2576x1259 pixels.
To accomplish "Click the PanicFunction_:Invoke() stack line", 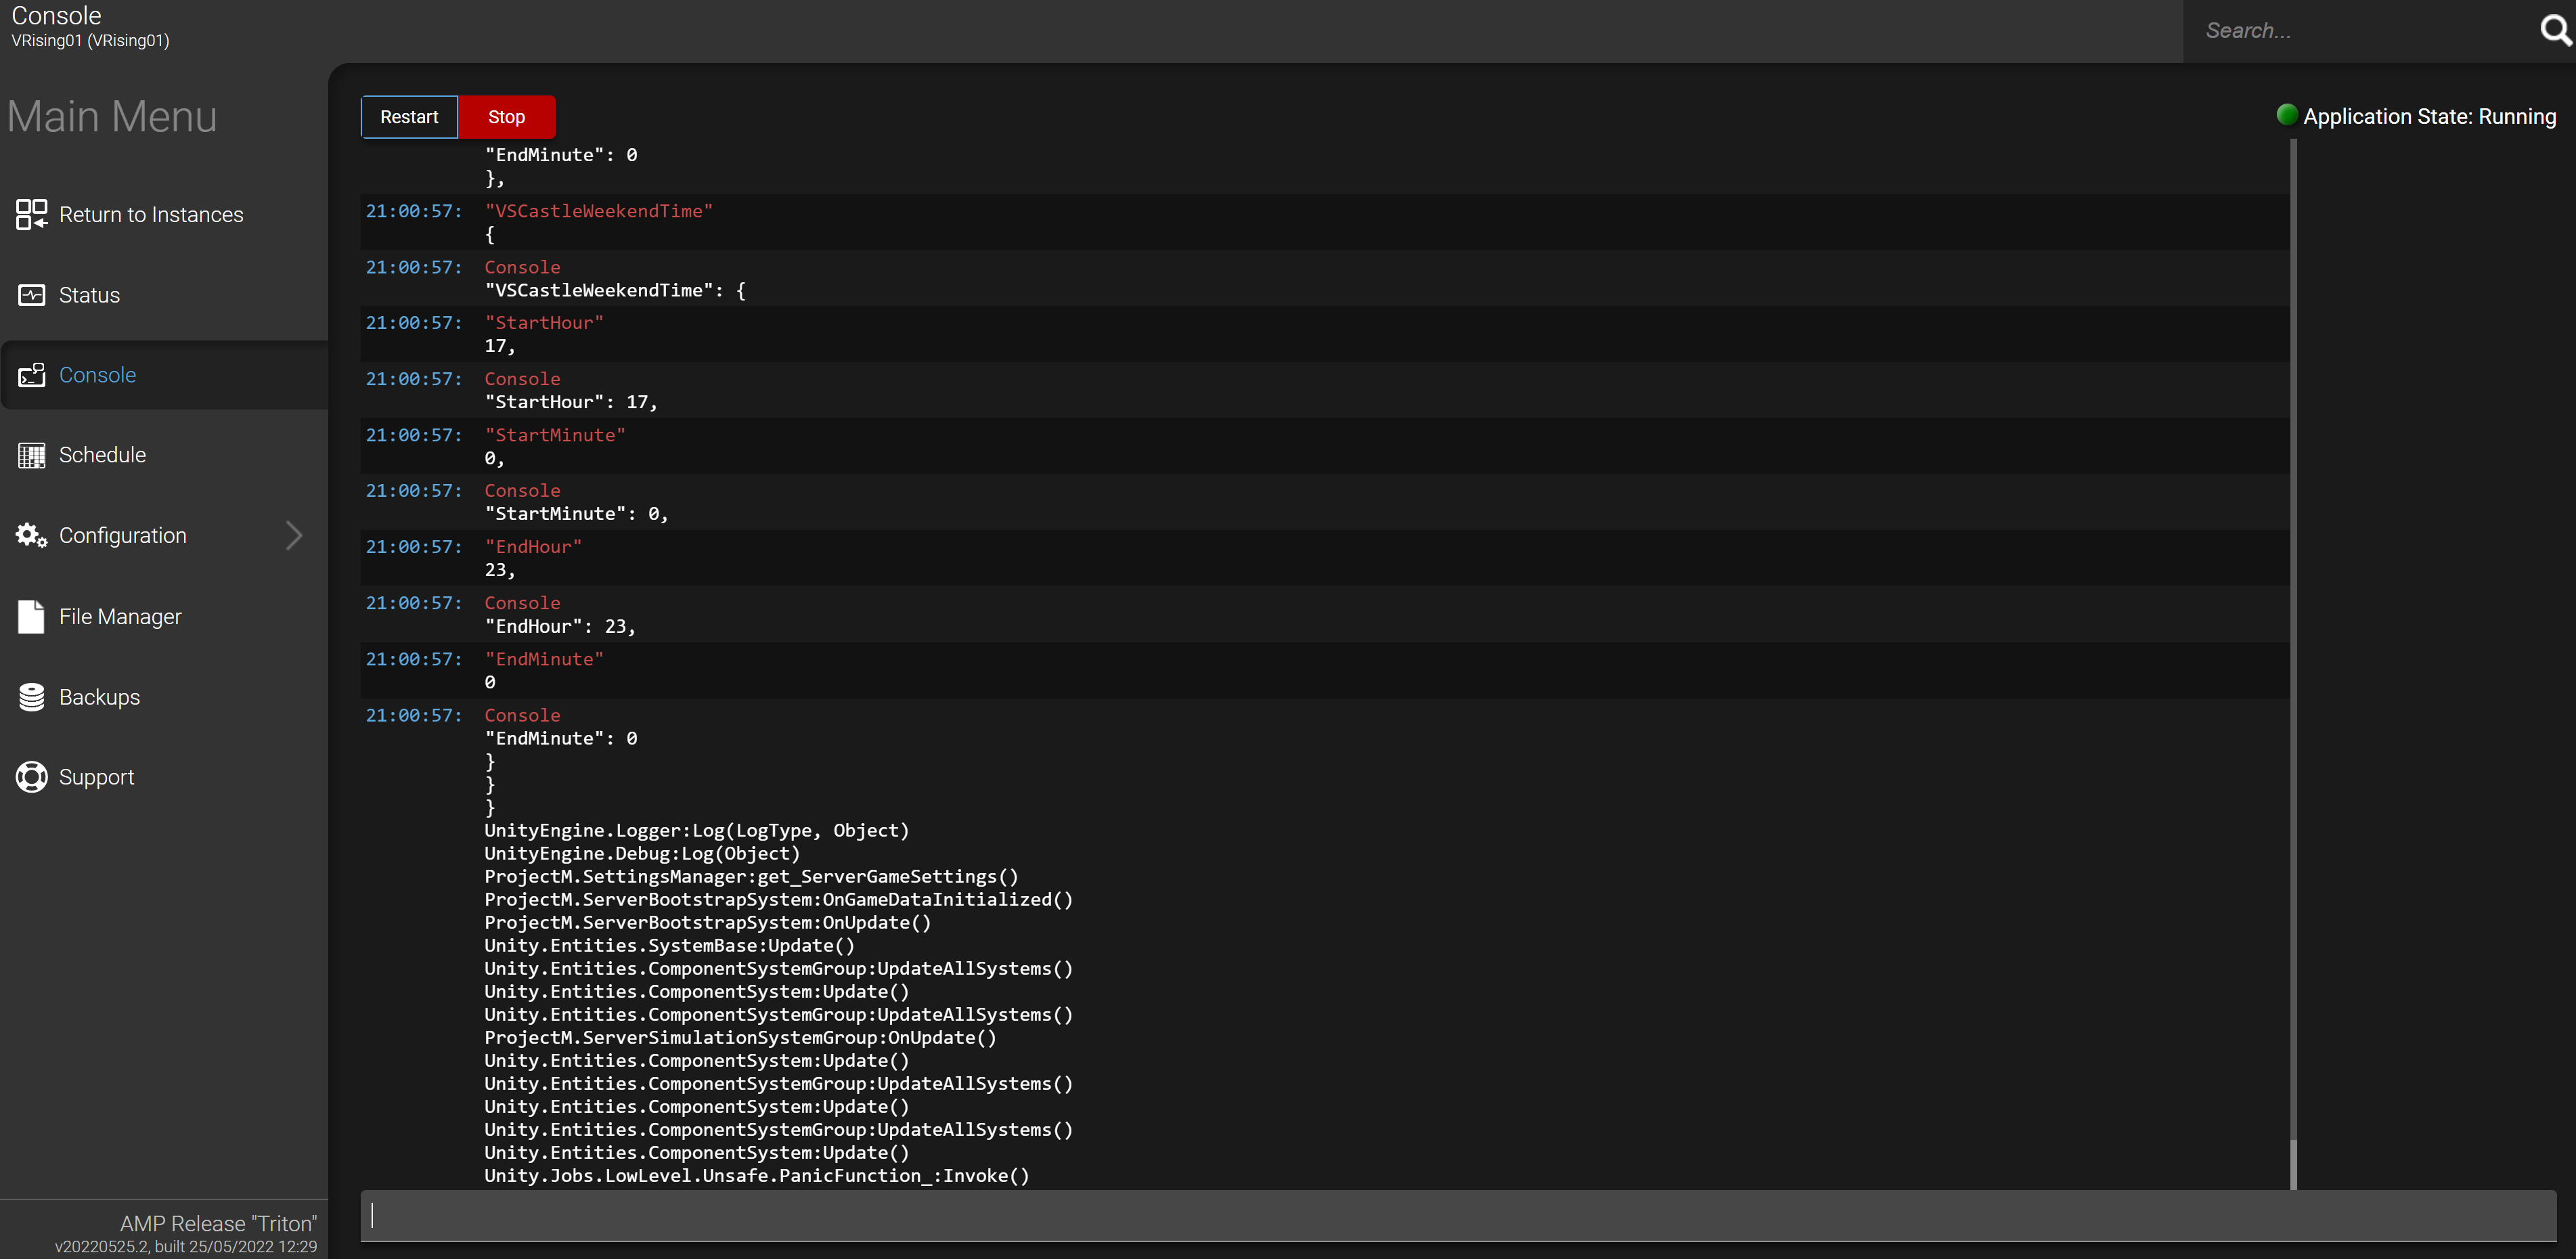I will coord(757,1175).
